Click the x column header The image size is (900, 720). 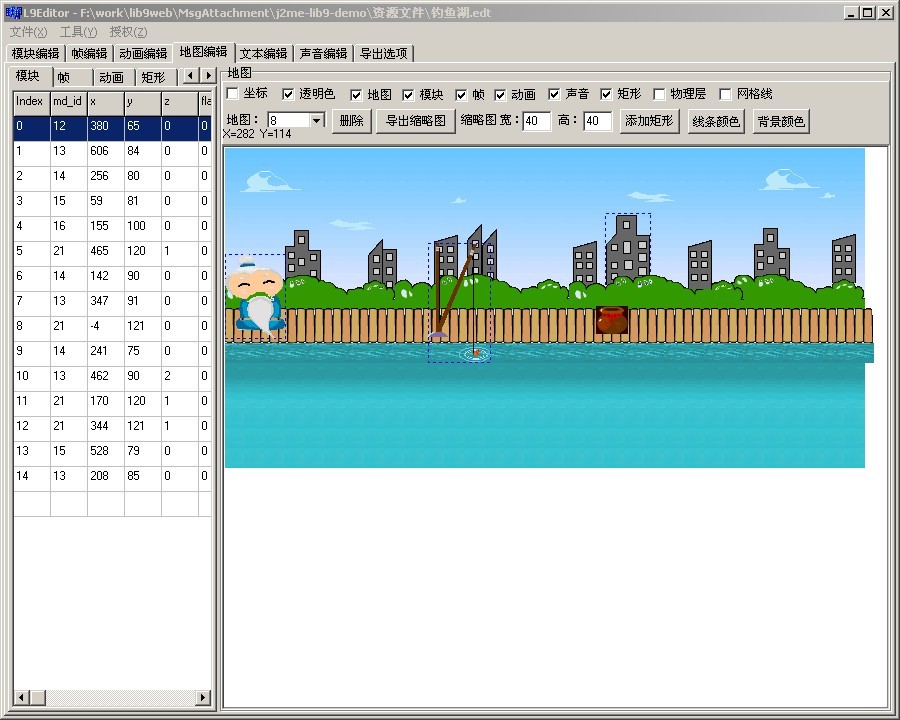click(106, 102)
